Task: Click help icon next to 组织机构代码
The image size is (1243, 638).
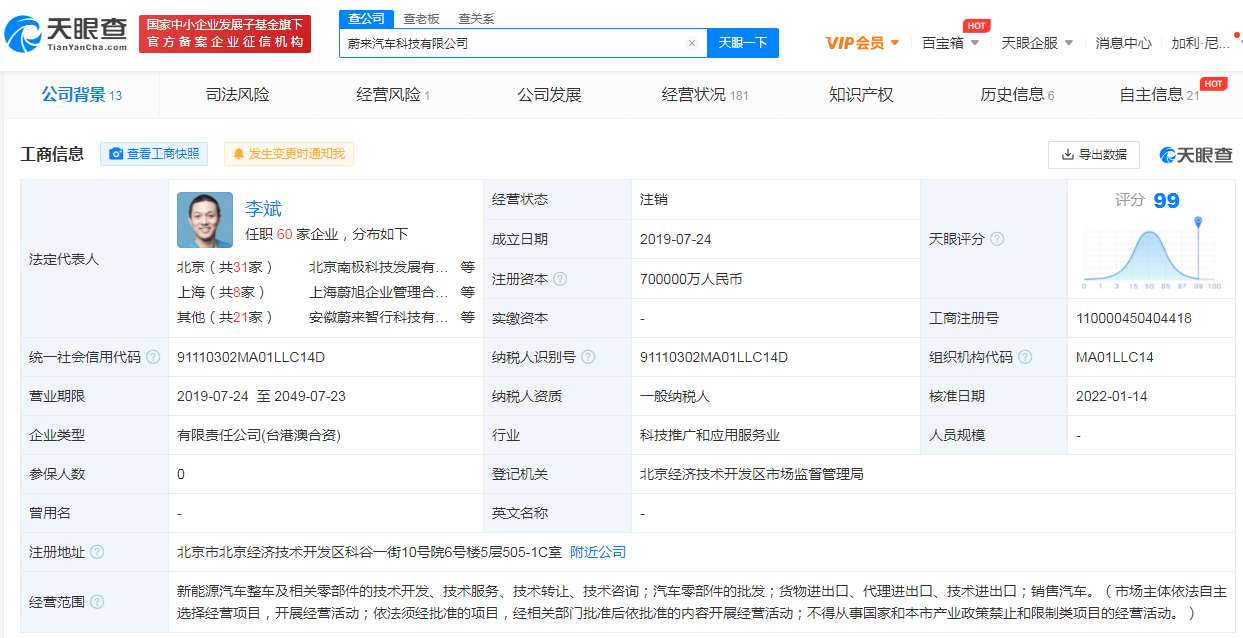Action: pos(1025,357)
